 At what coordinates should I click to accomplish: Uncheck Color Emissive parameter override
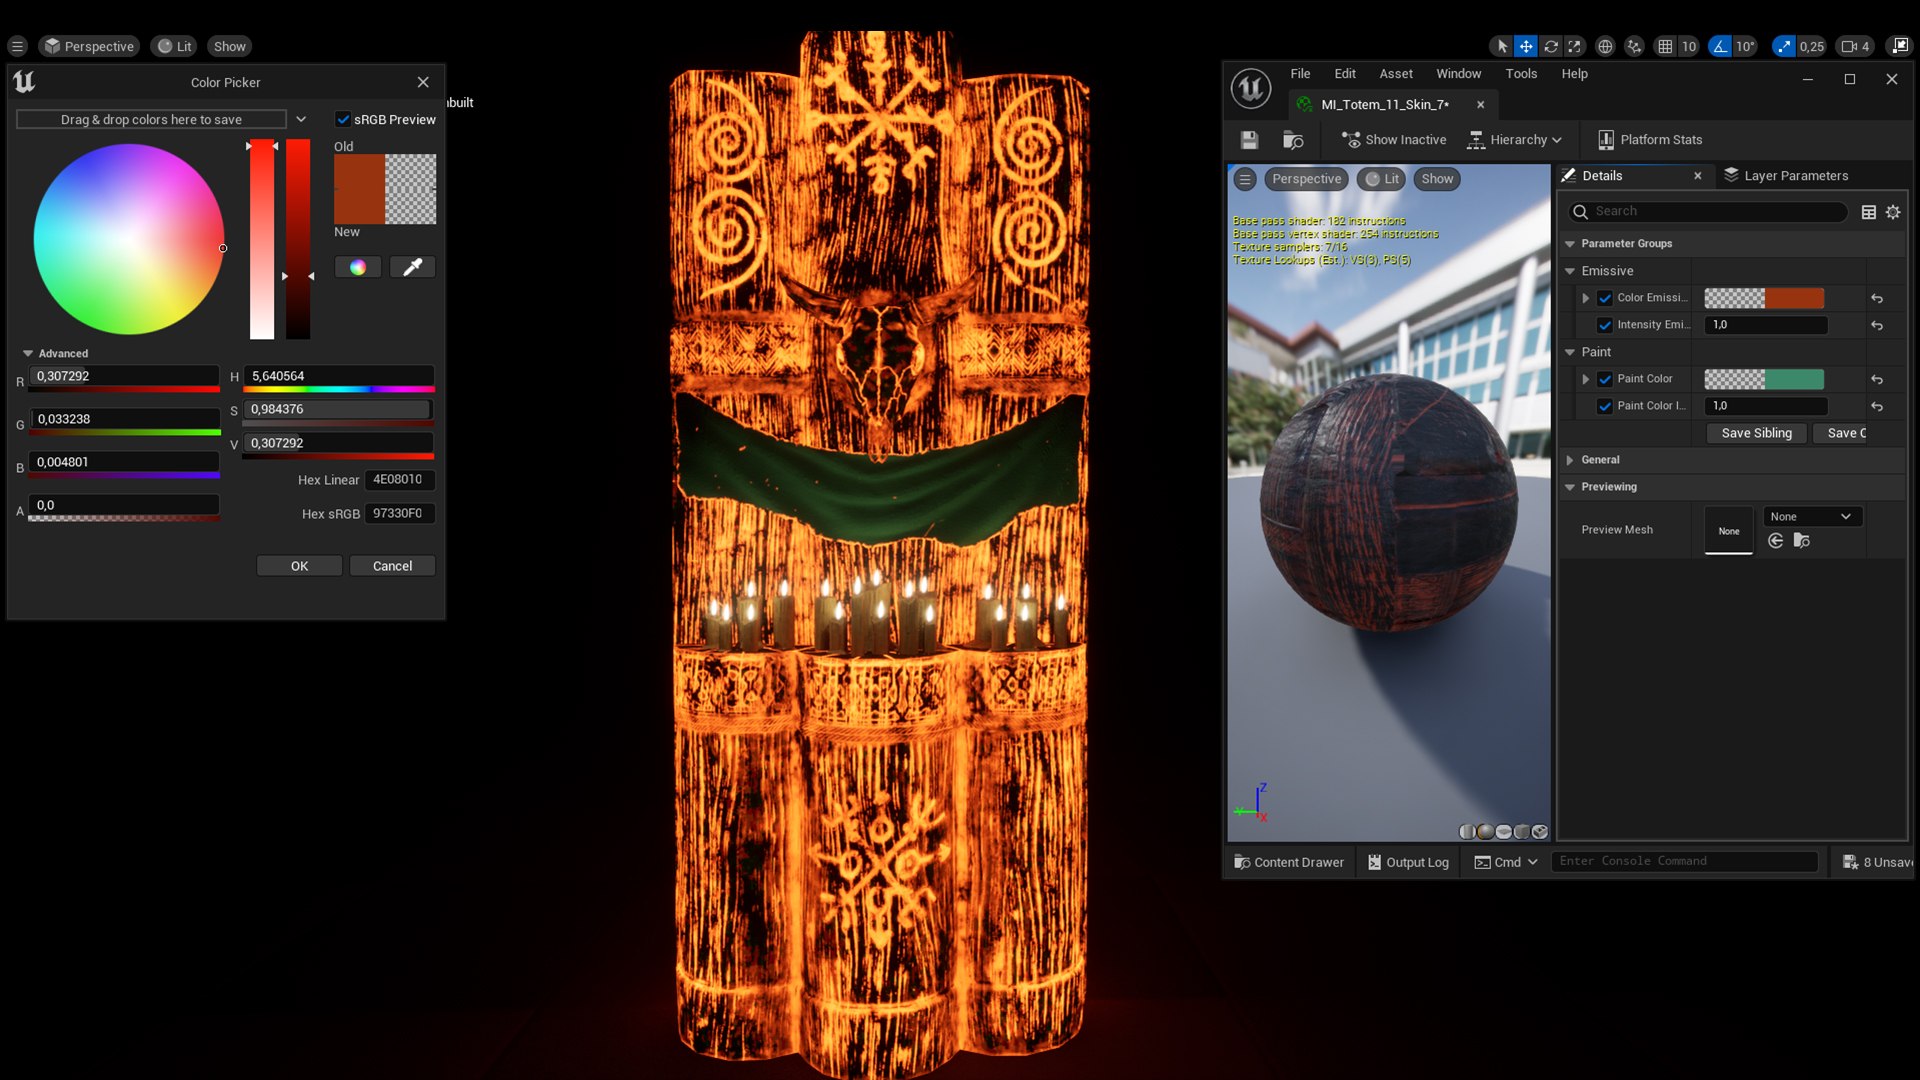click(x=1605, y=298)
